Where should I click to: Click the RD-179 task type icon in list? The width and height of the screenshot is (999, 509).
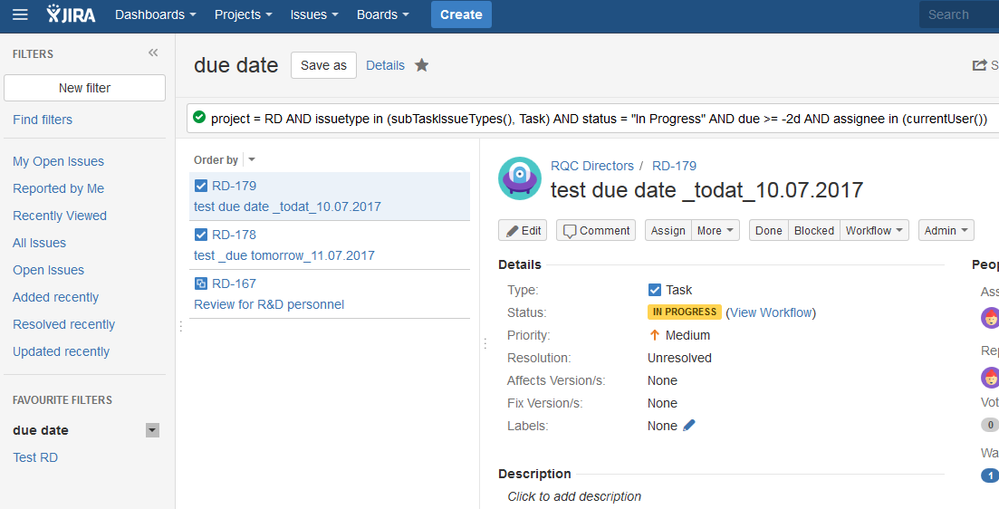tap(201, 185)
